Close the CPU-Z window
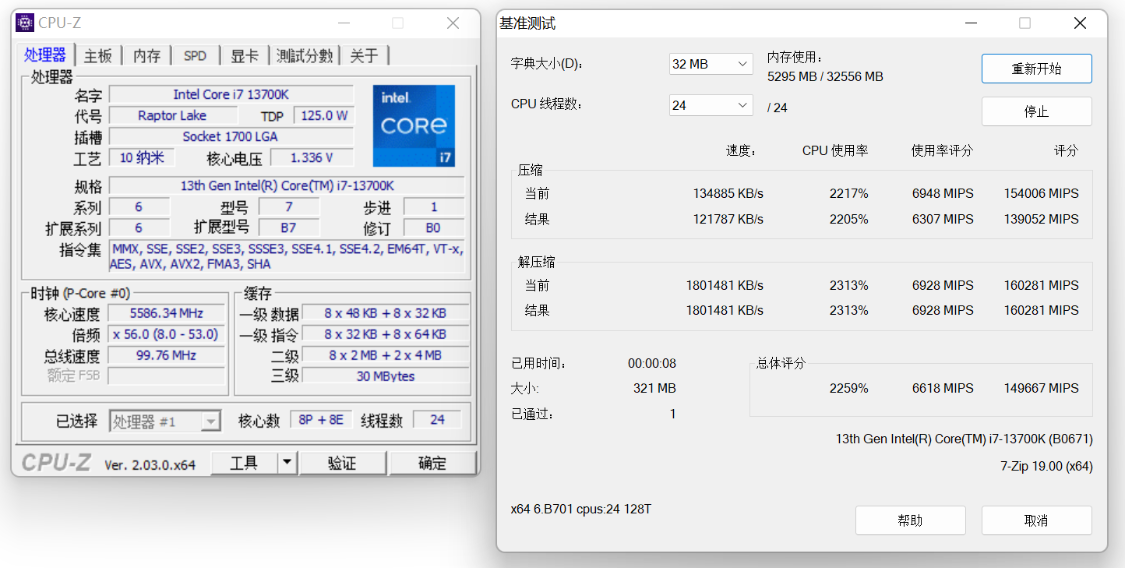1125x568 pixels. coord(453,23)
